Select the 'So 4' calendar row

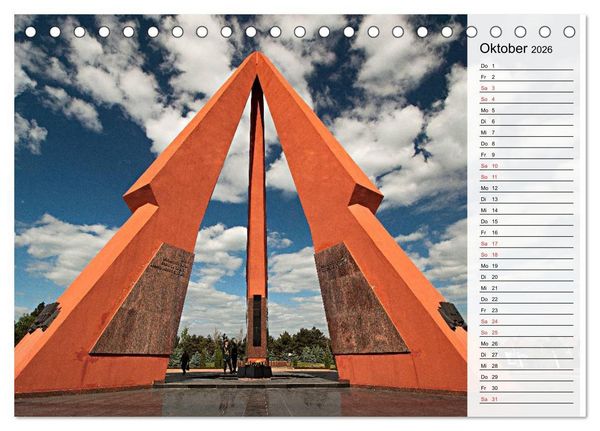click(x=527, y=99)
